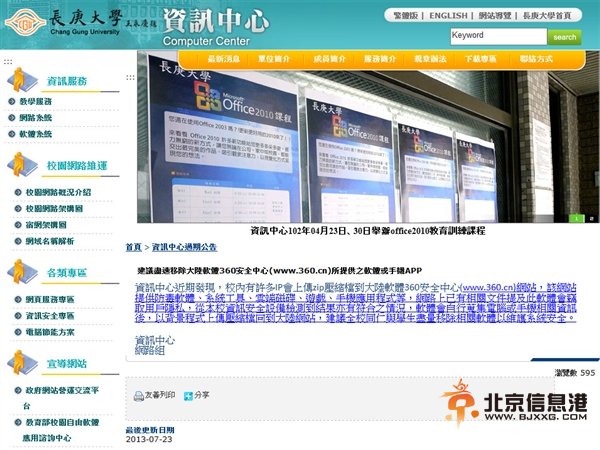Image resolution: width=600 pixels, height=450 pixels.
Task: Select the 最新消息 menu item
Action: tap(224, 59)
